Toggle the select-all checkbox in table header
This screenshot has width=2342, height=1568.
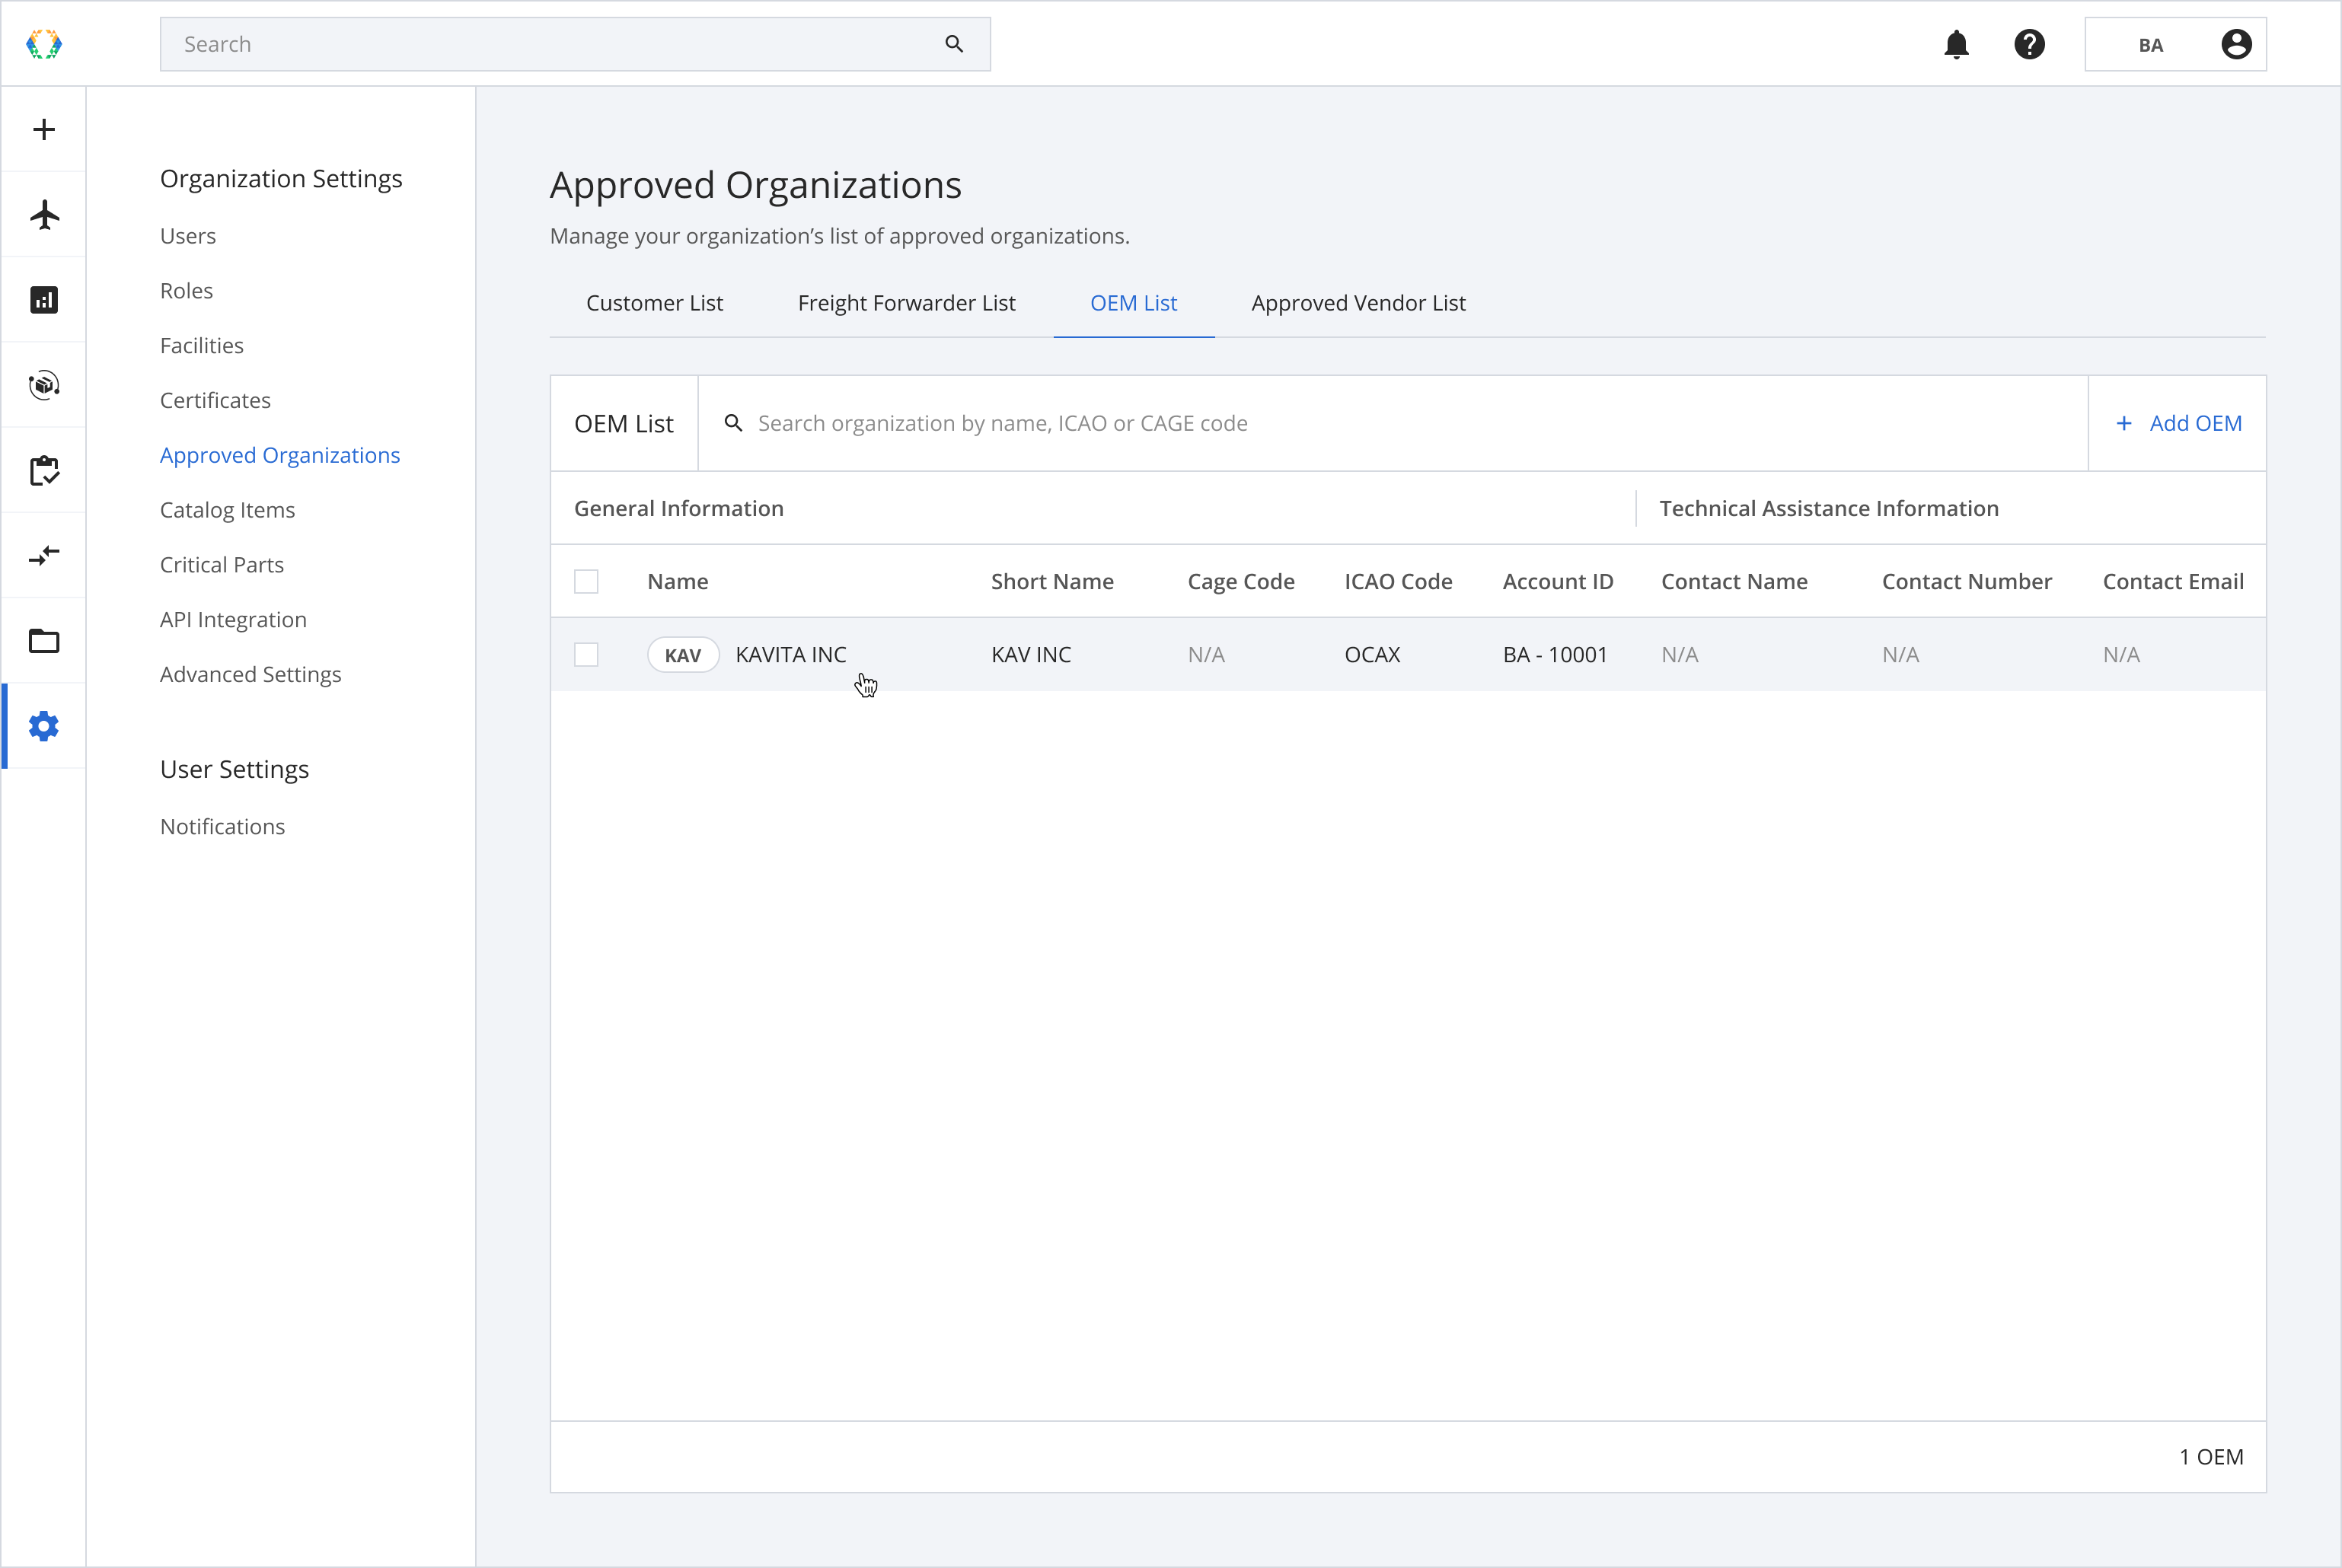586,581
